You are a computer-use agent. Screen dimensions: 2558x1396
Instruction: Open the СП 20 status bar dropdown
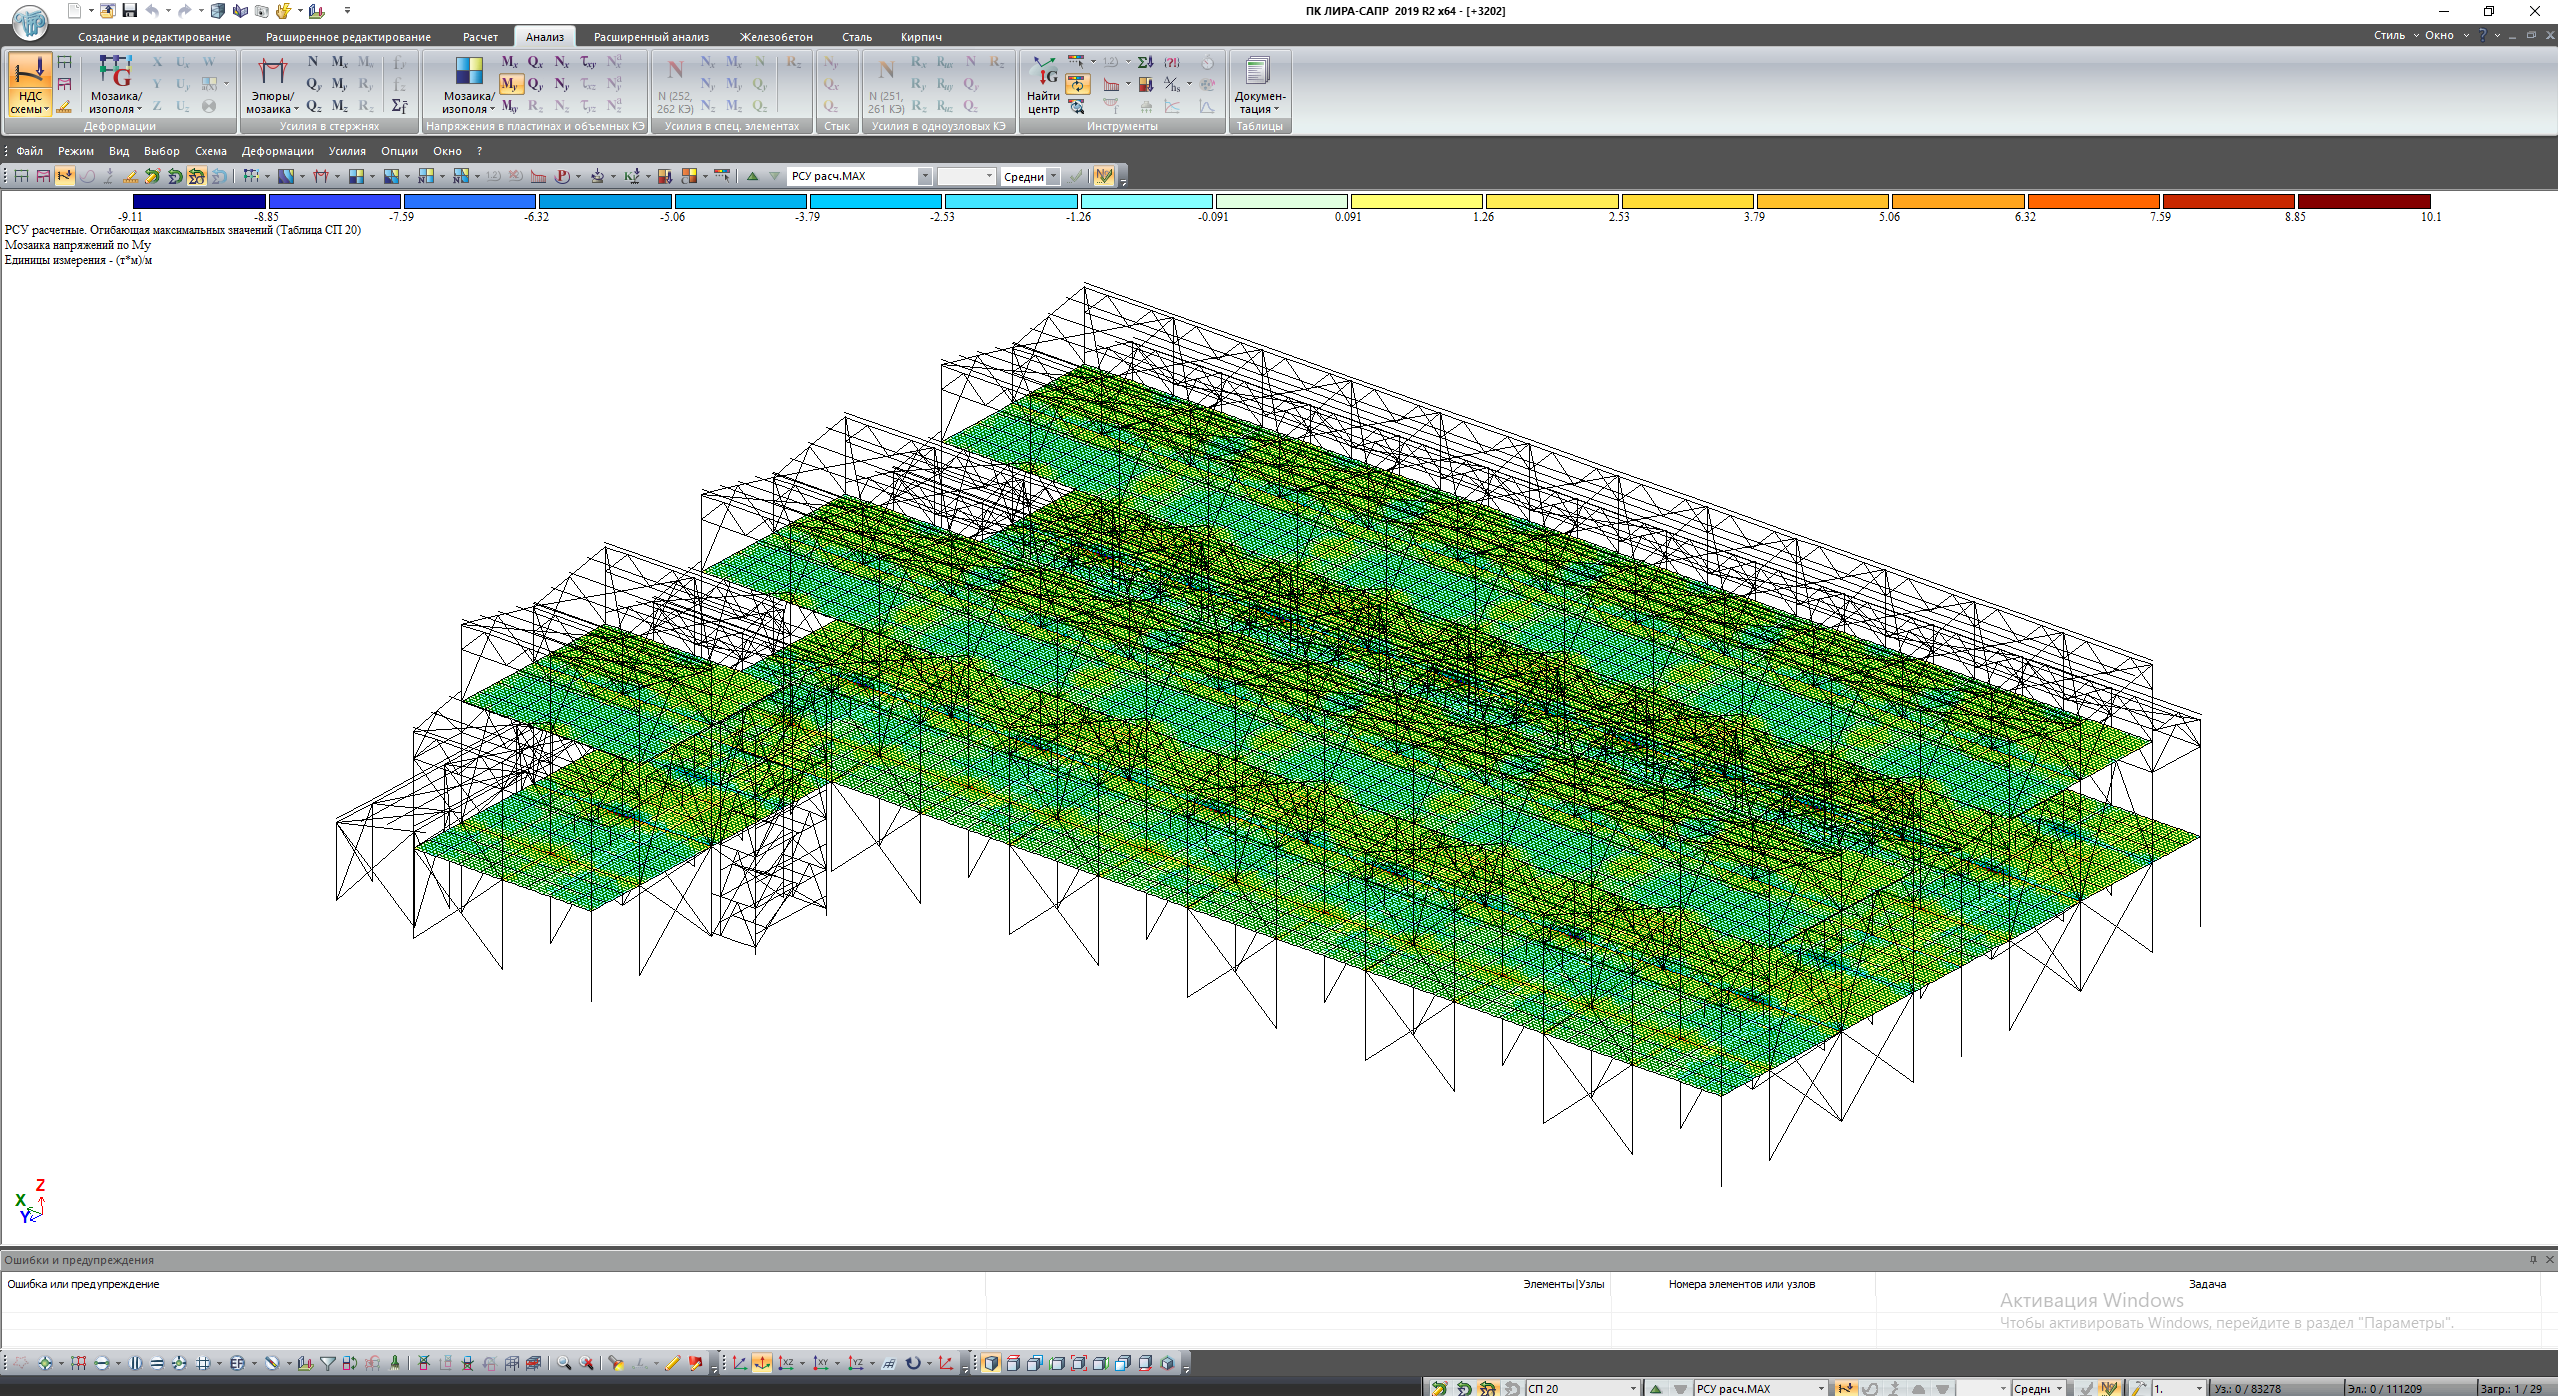[x=1633, y=1388]
